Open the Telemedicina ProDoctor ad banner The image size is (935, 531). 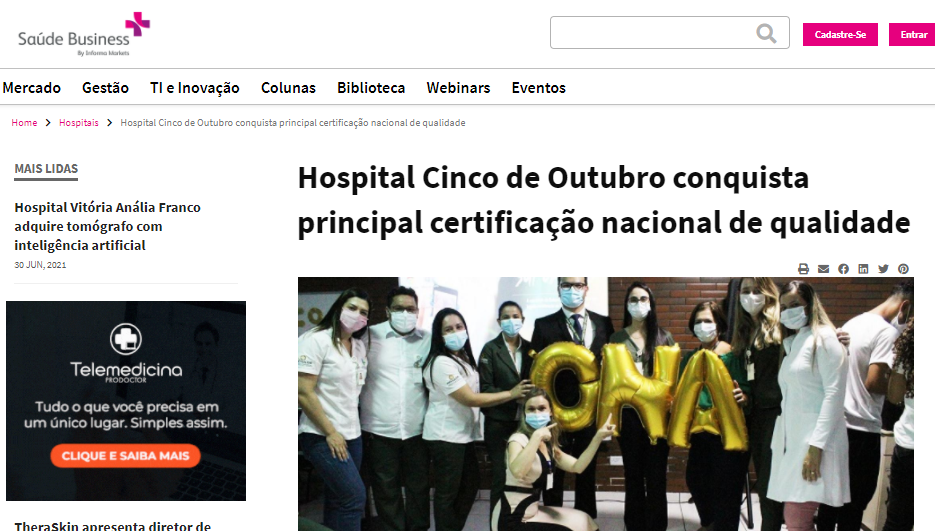(126, 400)
